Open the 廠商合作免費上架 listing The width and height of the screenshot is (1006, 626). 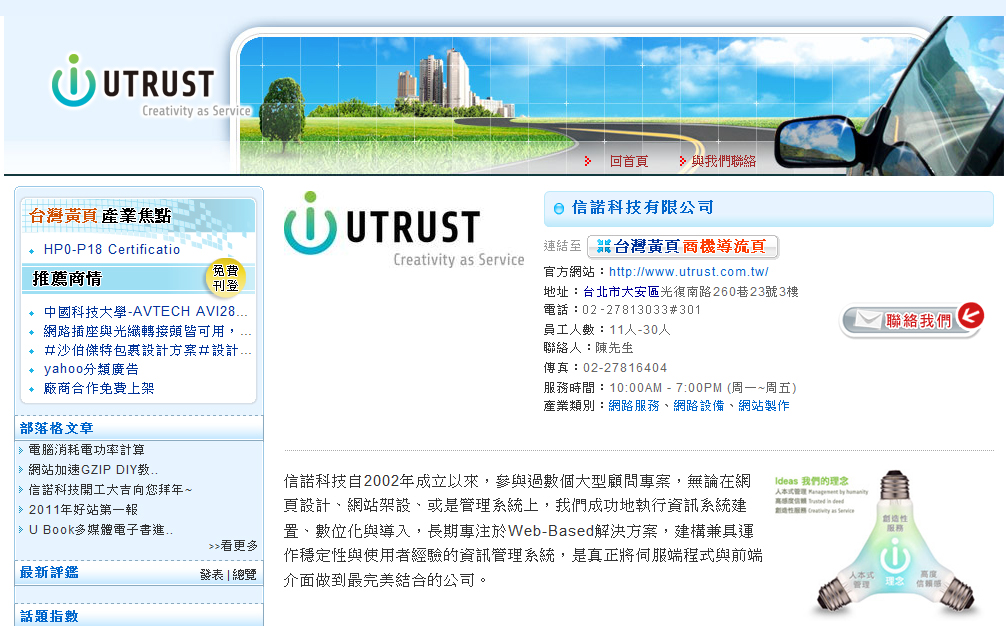click(x=99, y=389)
